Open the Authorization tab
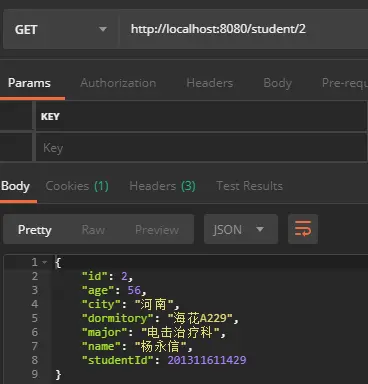The image size is (368, 384). [x=118, y=83]
